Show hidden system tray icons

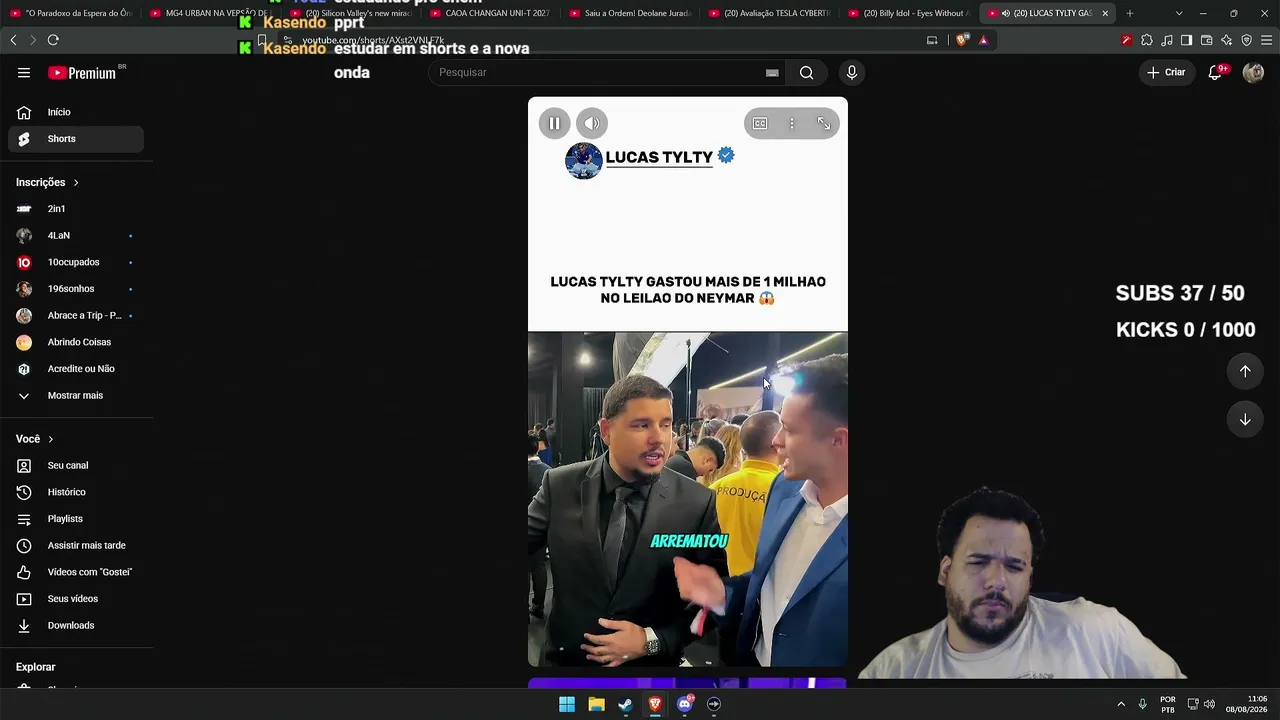[x=1121, y=704]
